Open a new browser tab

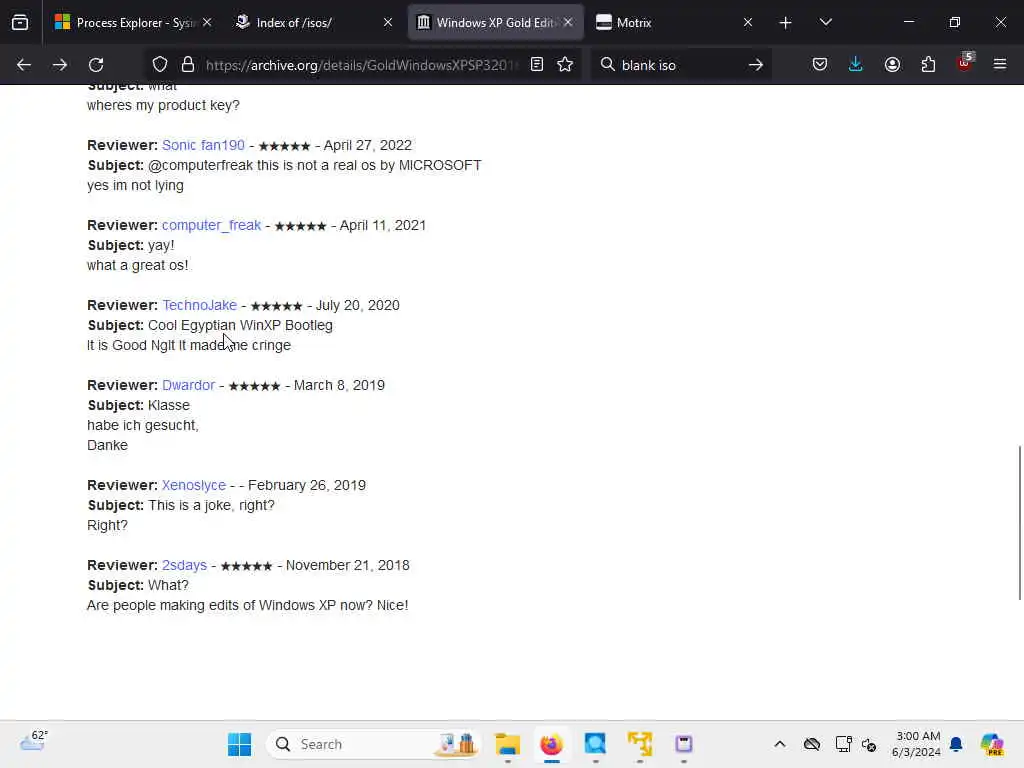point(786,23)
